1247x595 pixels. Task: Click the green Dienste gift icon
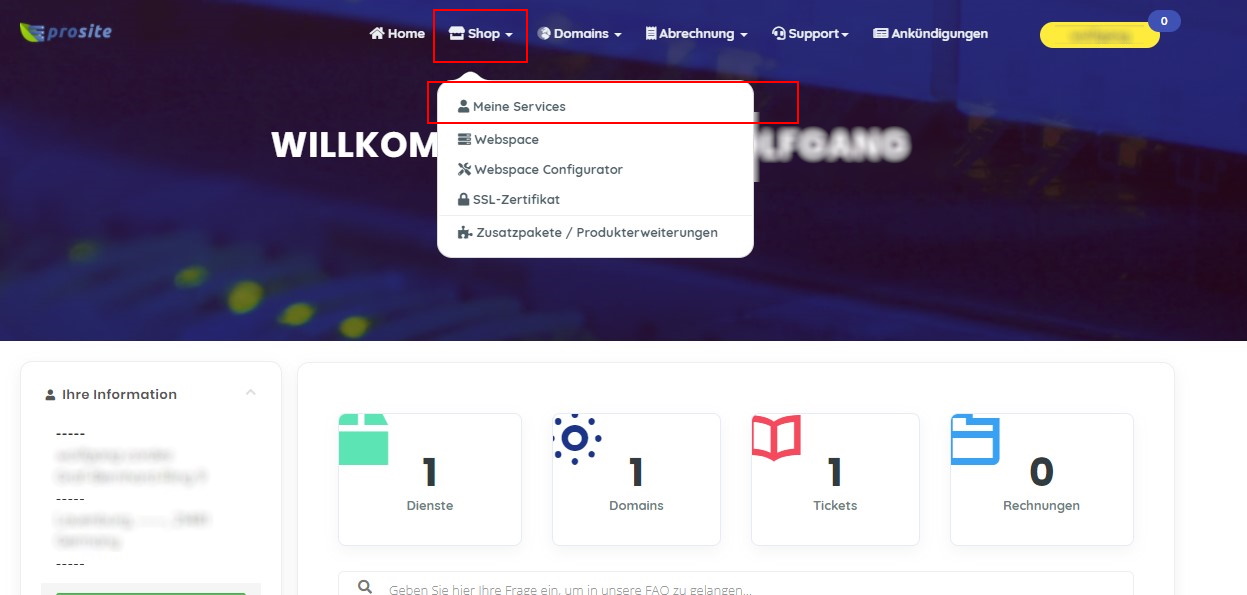point(363,440)
